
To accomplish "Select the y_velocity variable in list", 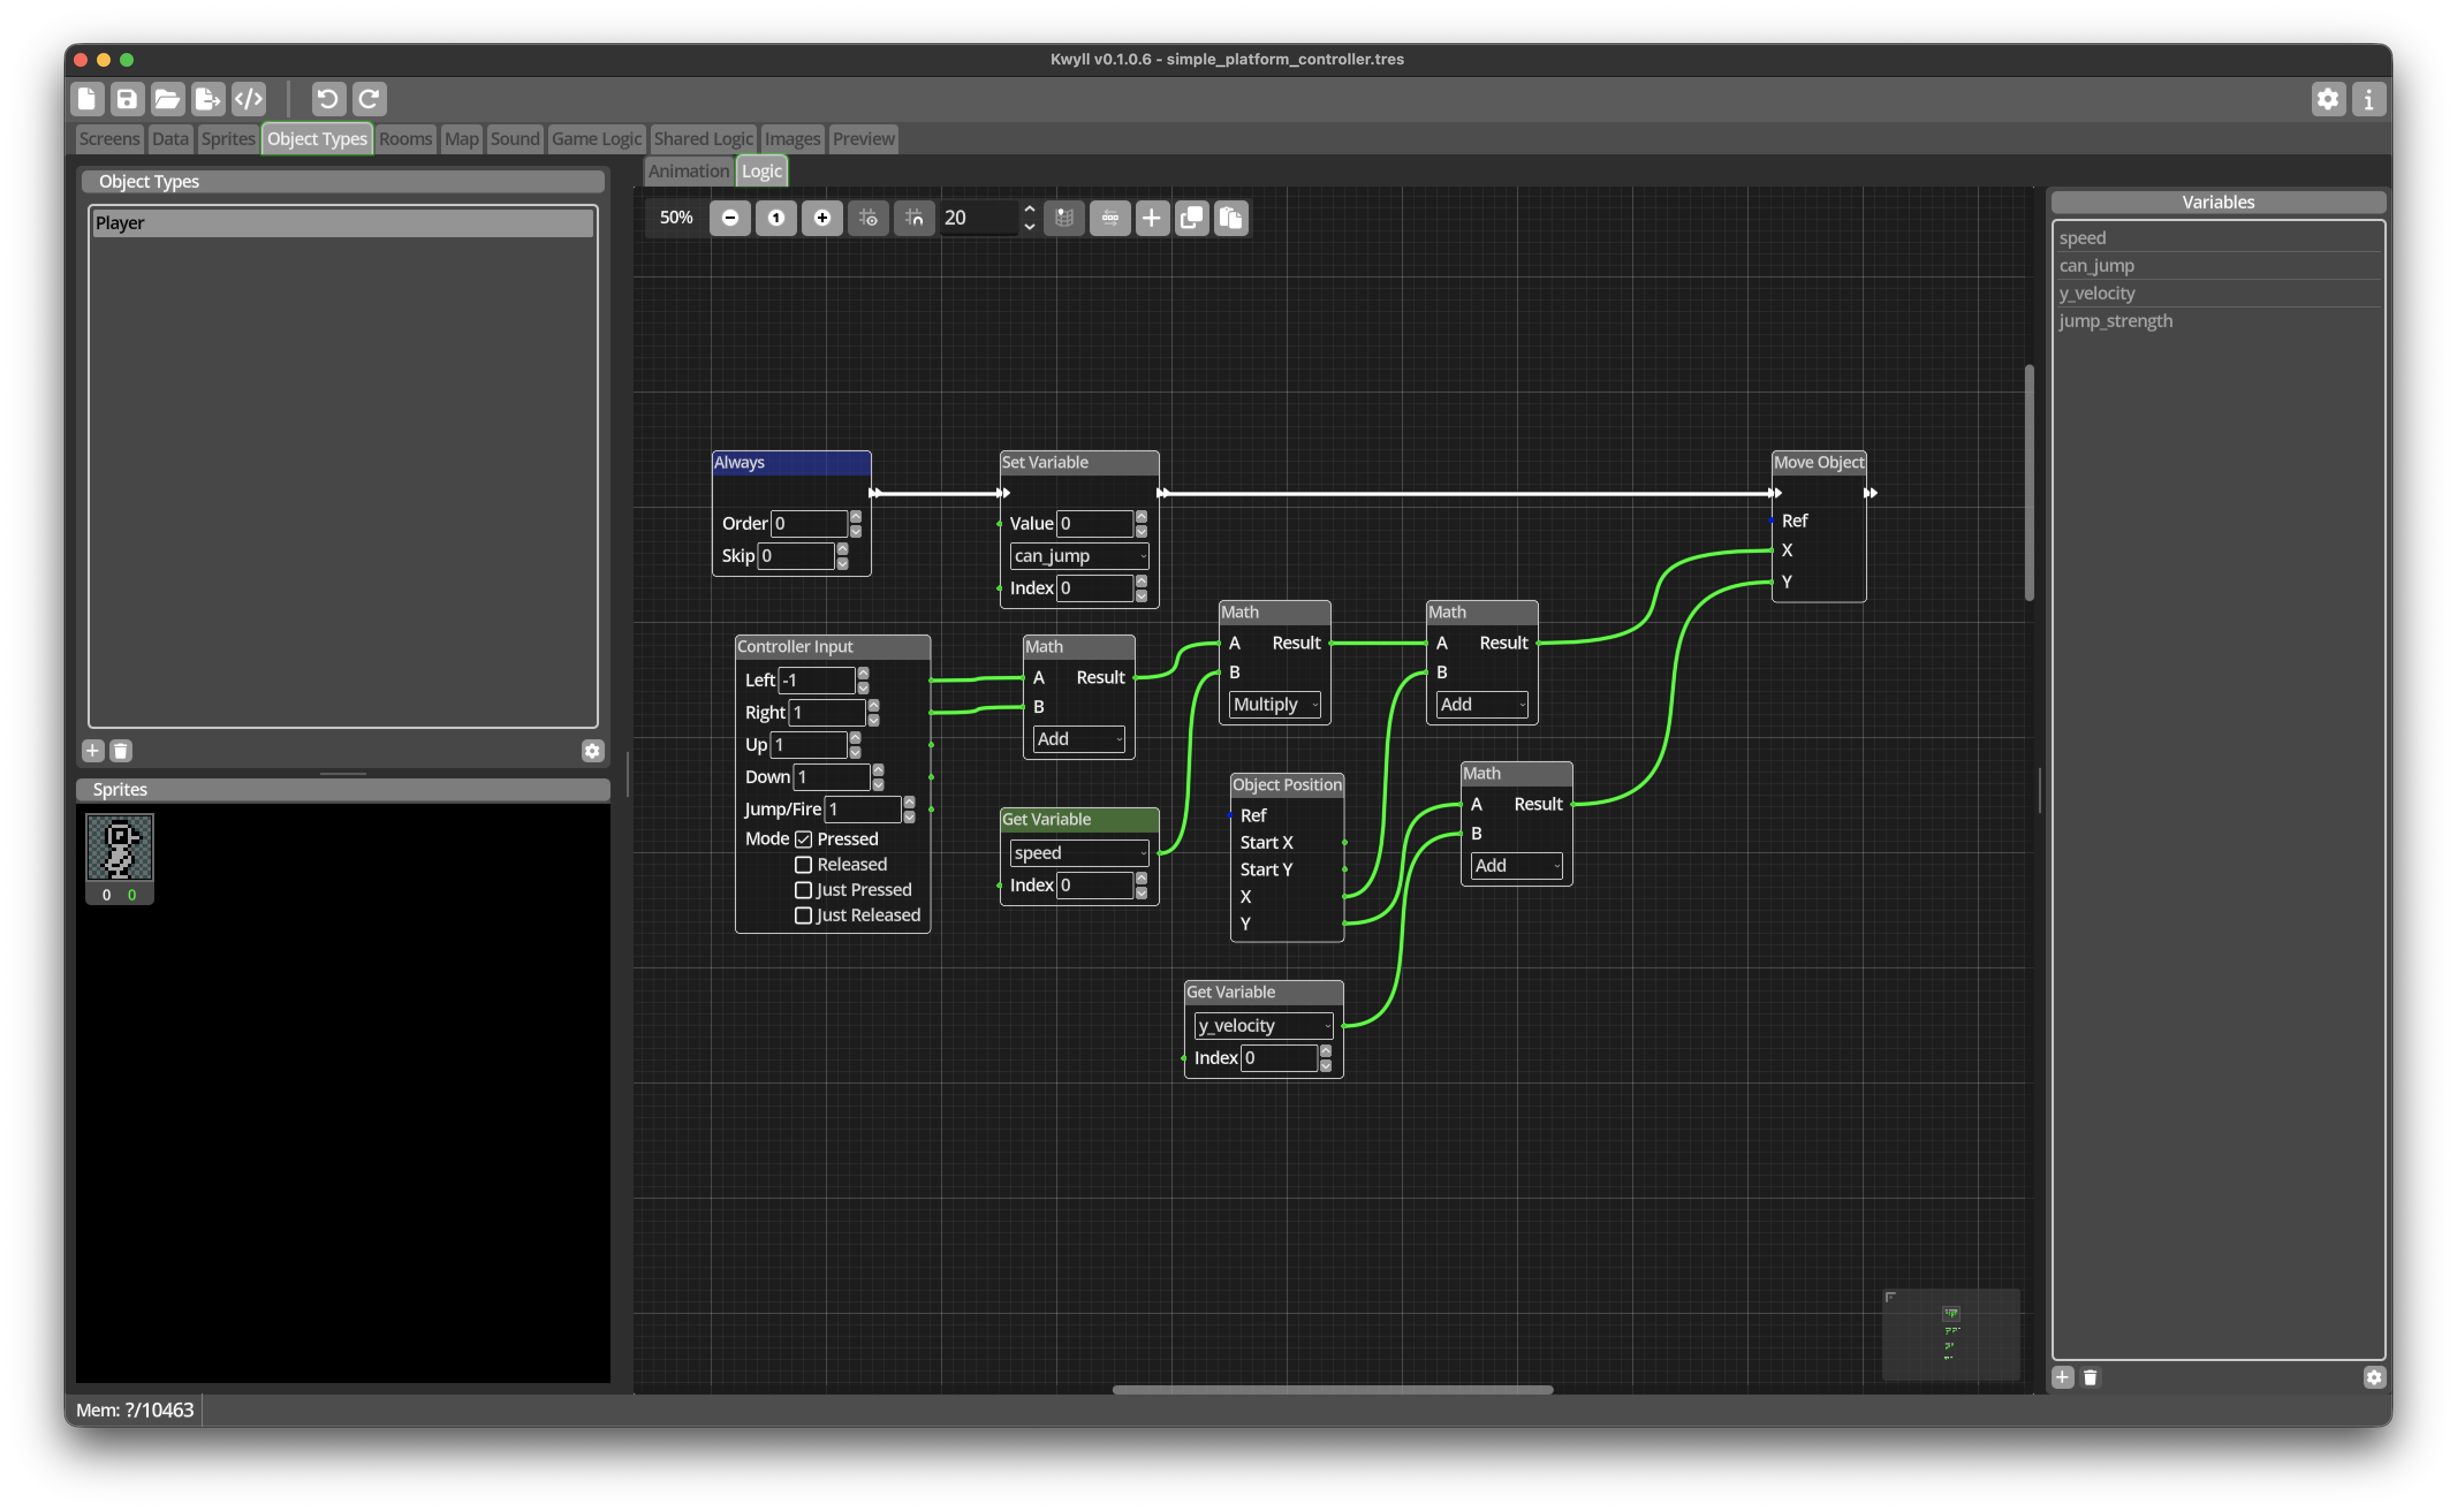I will point(2217,294).
